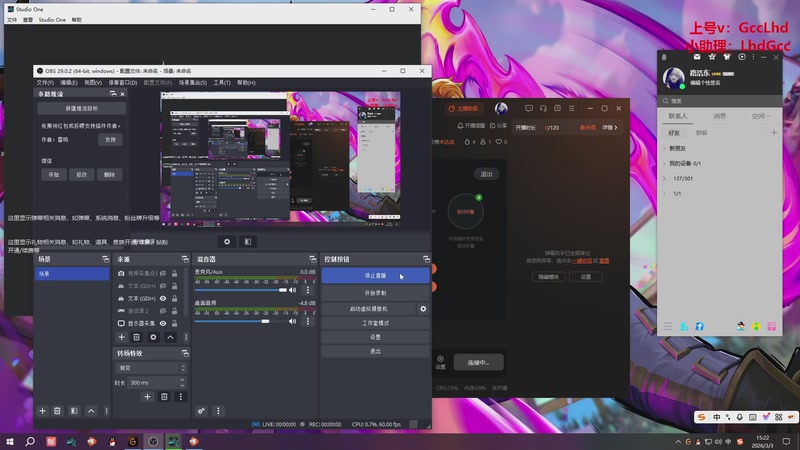This screenshot has width=800, height=450.
Task: Open properties gear below OBS preview
Action: [x=227, y=242]
